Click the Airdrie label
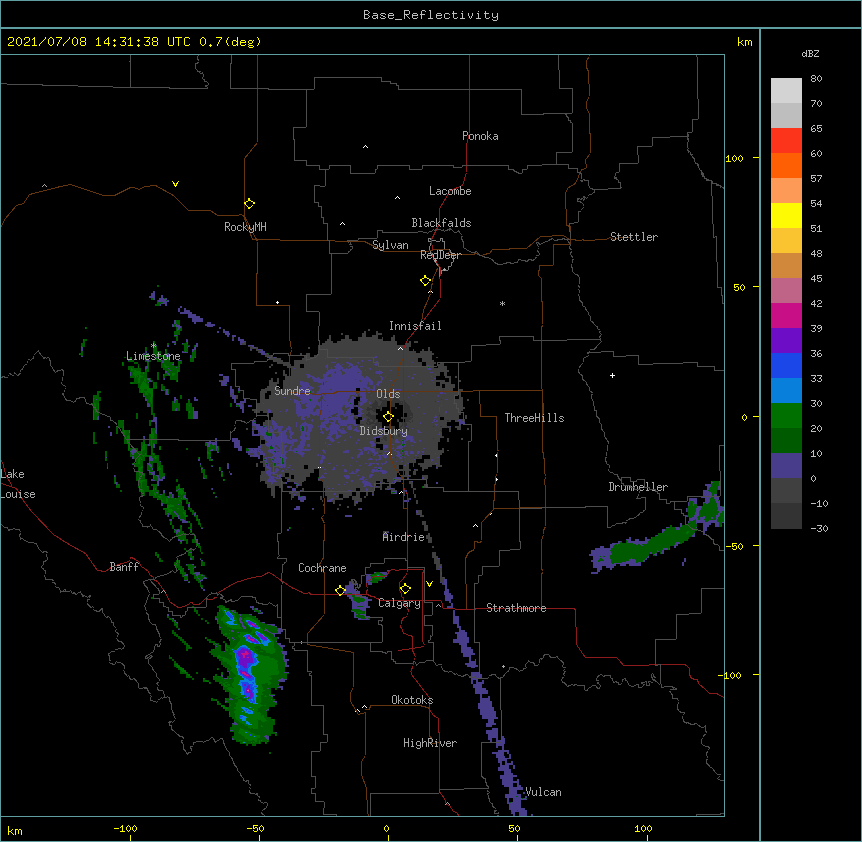Screen dimensions: 862x842 tap(404, 537)
